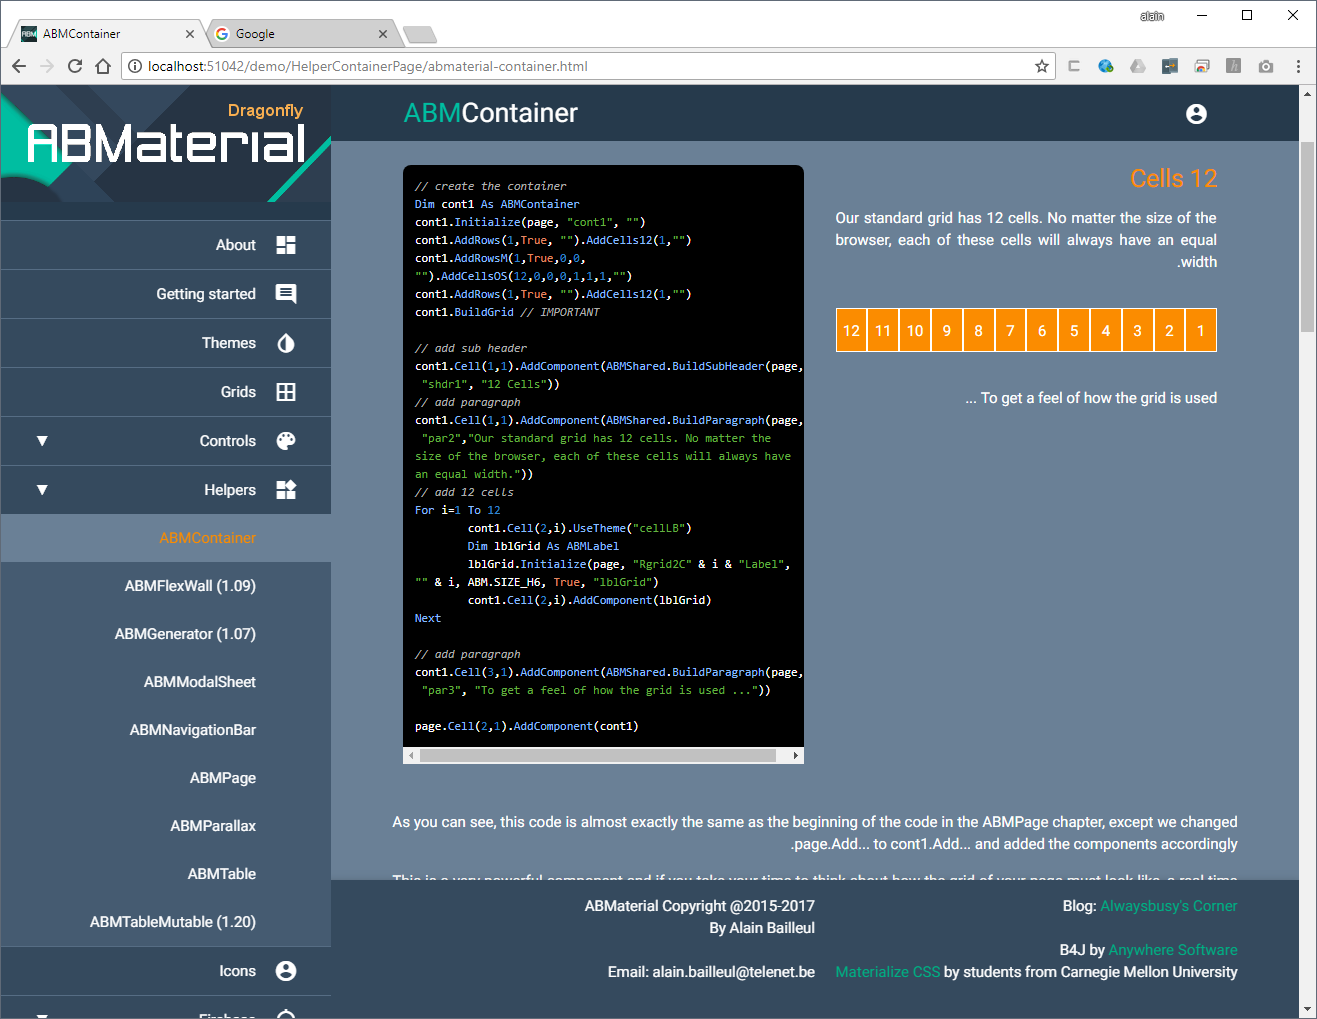Click orange grid cell number 12
The width and height of the screenshot is (1317, 1019).
pos(851,331)
